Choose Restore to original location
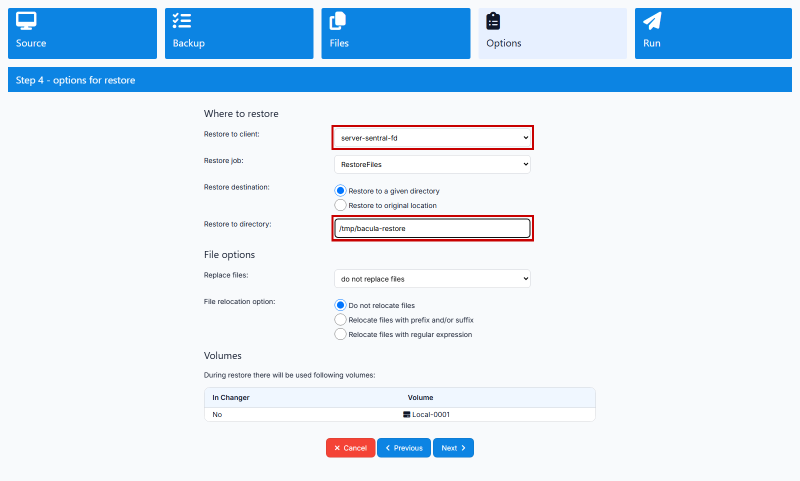This screenshot has height=481, width=800. [x=340, y=205]
